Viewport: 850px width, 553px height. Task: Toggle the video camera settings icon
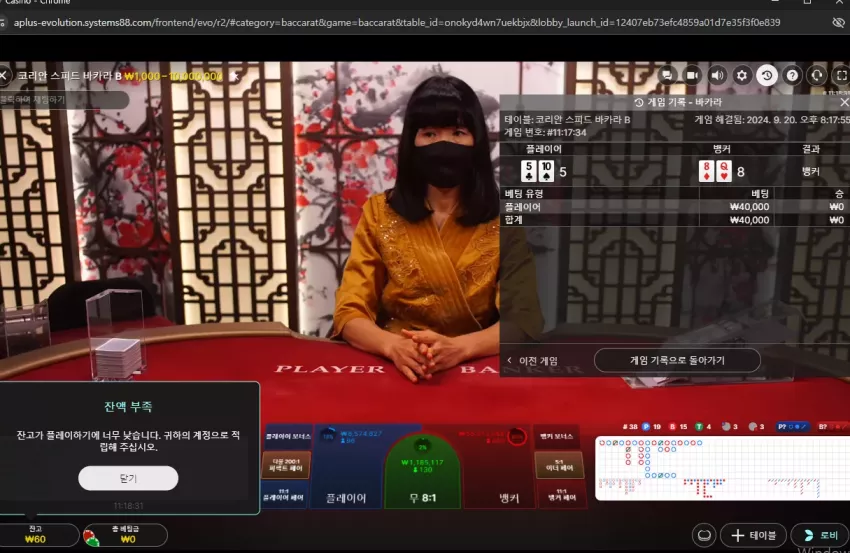click(692, 75)
